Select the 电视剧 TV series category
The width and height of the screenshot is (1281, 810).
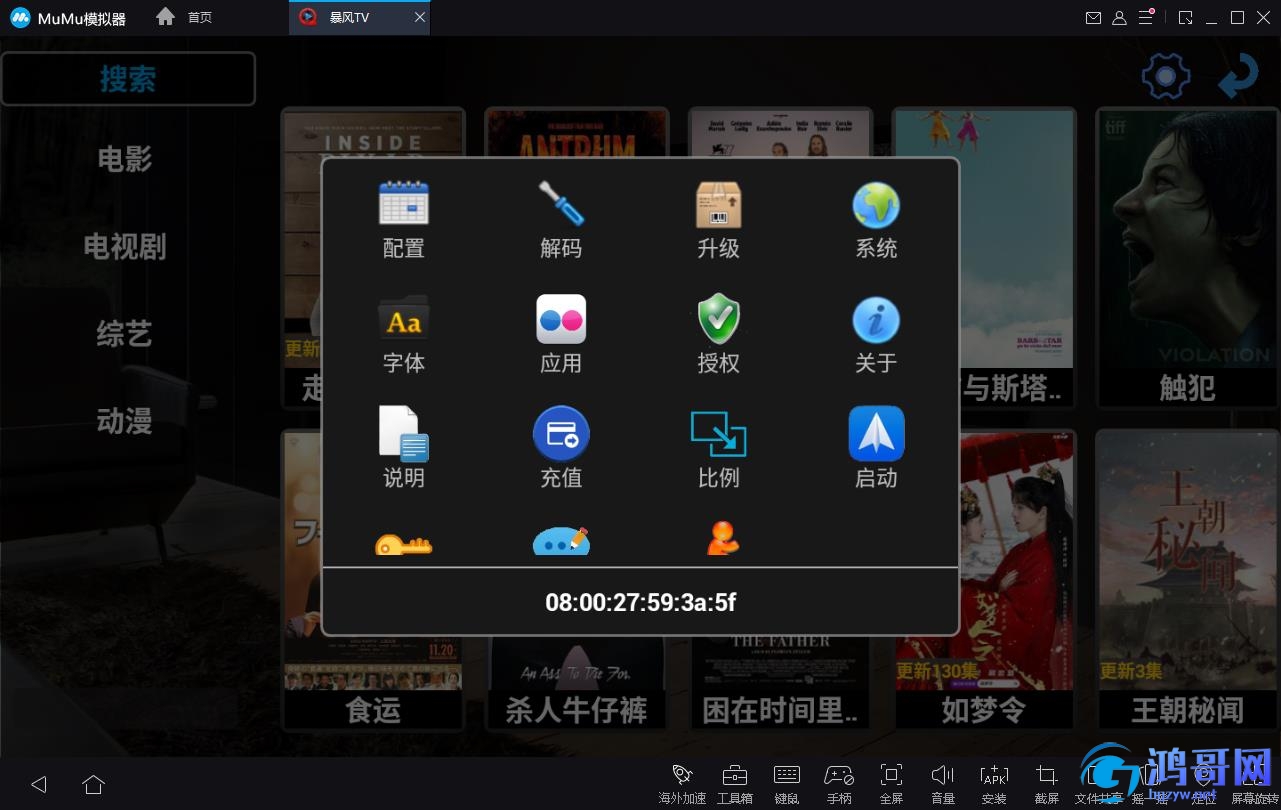(x=125, y=246)
